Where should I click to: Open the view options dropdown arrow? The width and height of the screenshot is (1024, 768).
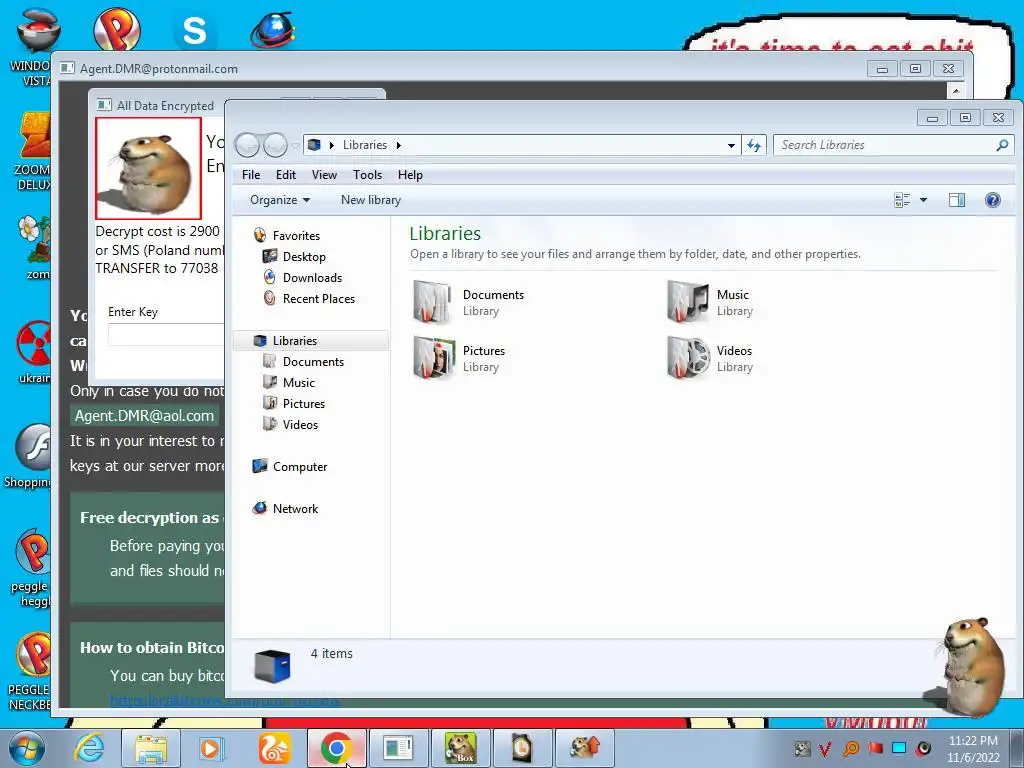click(x=923, y=200)
